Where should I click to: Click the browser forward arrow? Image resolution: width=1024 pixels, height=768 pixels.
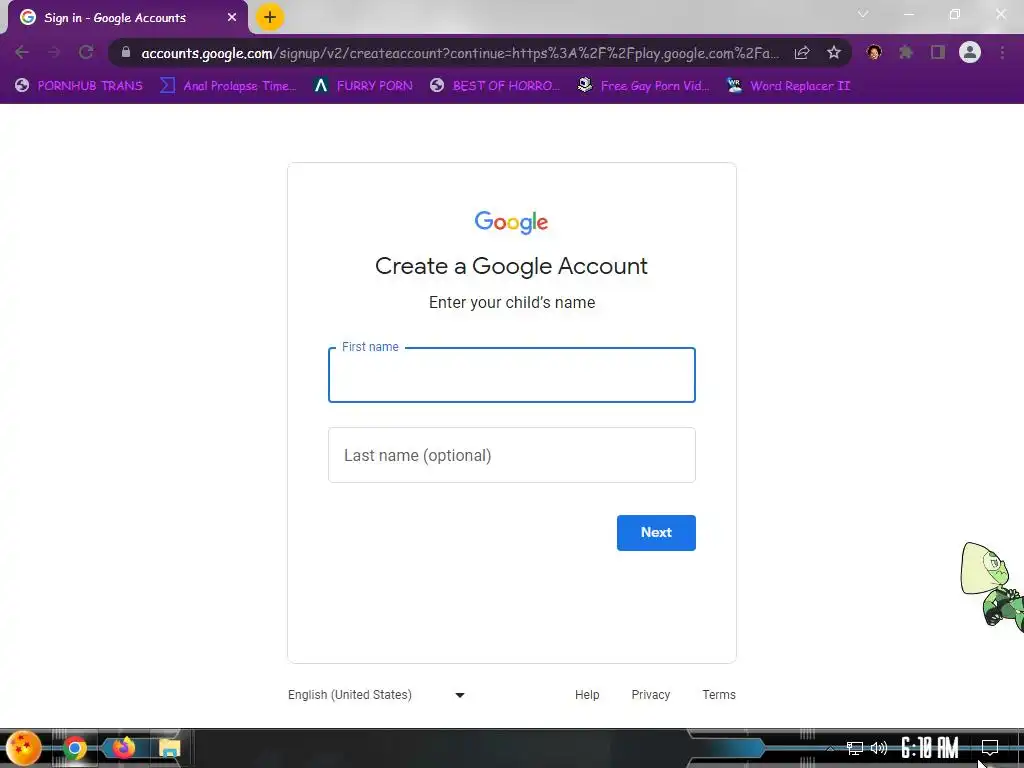click(54, 52)
